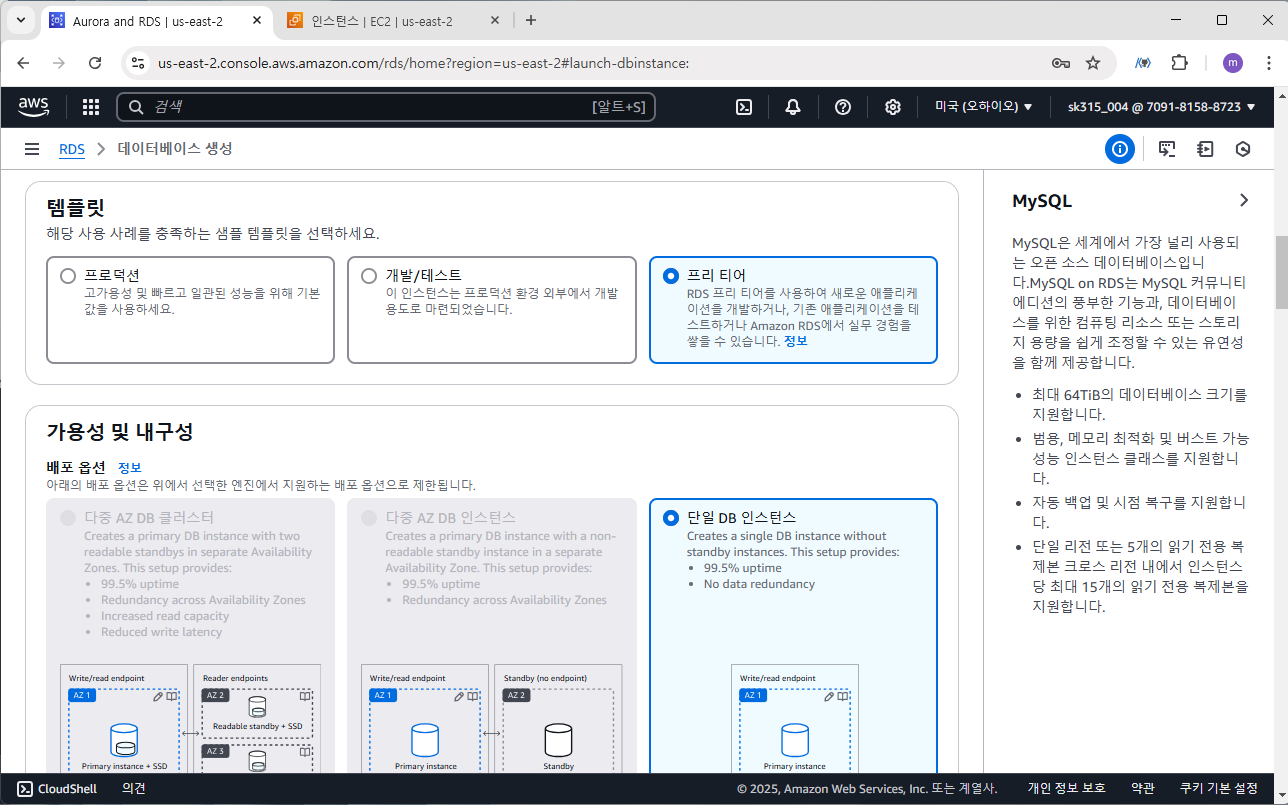Image resolution: width=1288 pixels, height=805 pixels.
Task: Open saved password key icon
Action: tap(1061, 63)
